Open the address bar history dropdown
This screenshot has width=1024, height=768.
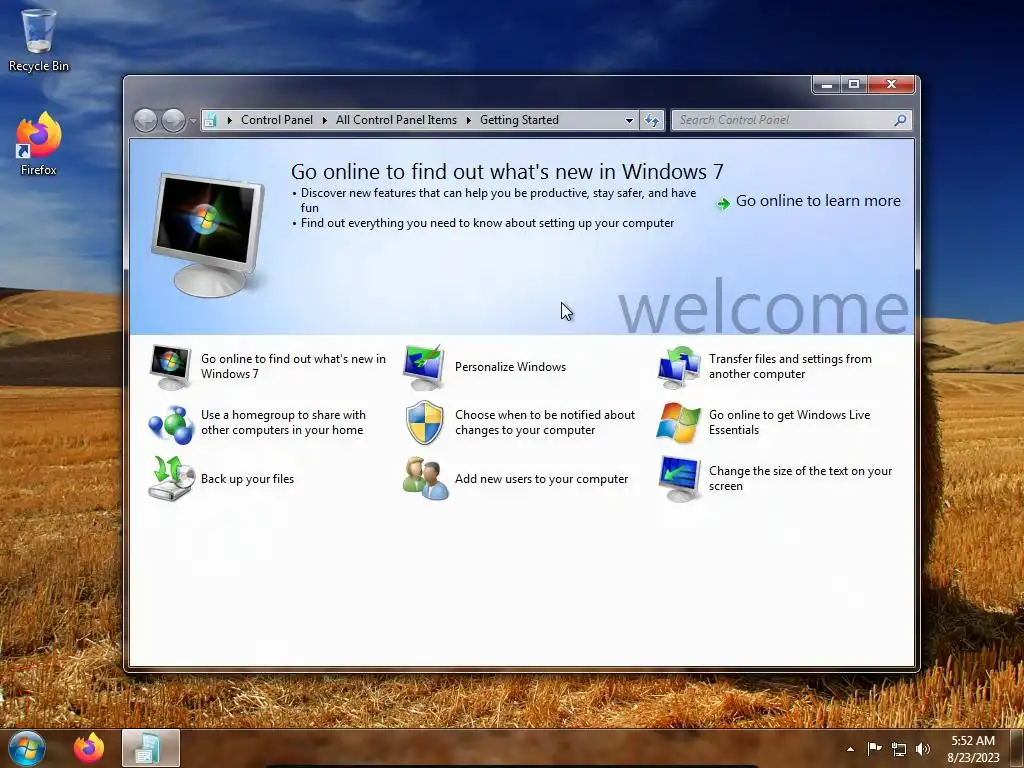coord(629,120)
